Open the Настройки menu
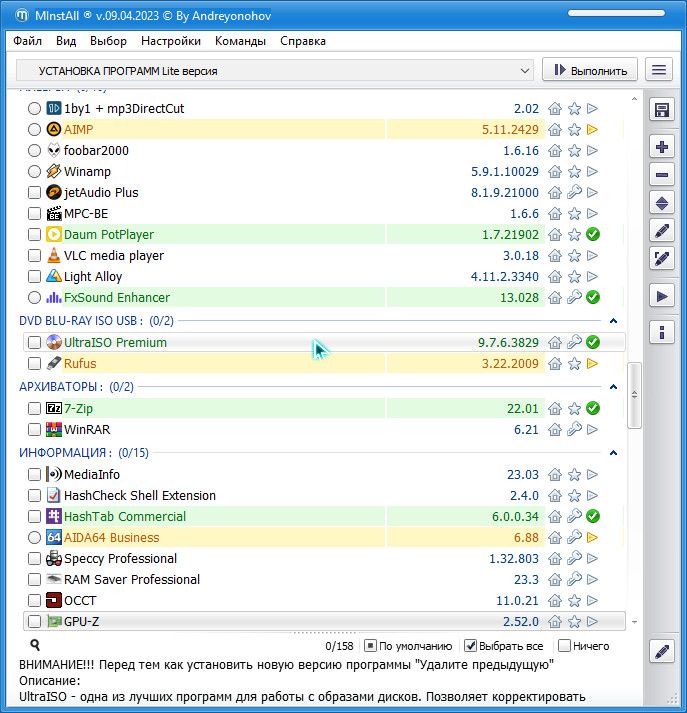The height and width of the screenshot is (713, 687). click(x=171, y=41)
